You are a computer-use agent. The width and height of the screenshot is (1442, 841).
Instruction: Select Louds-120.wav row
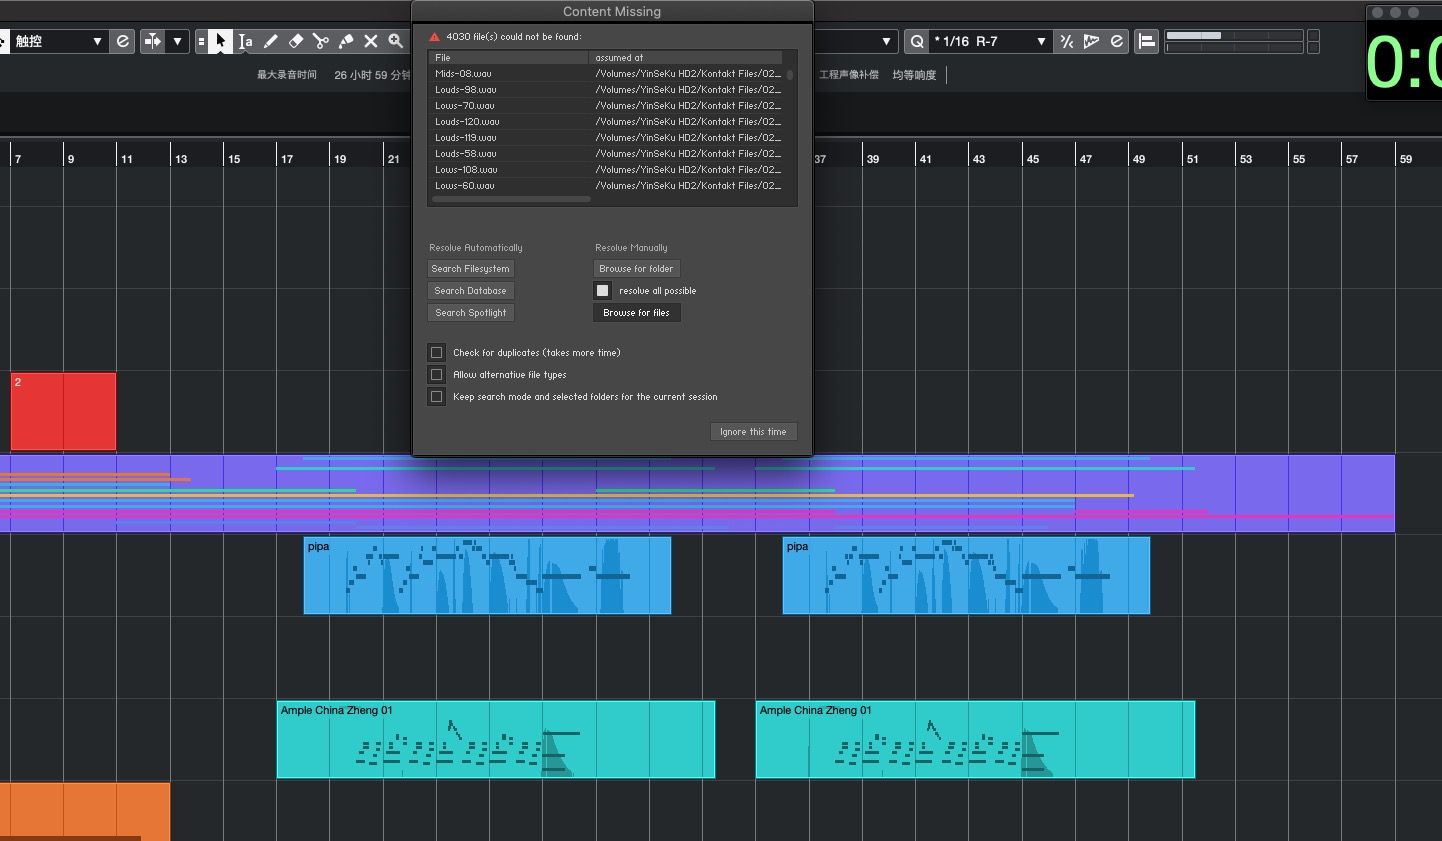[606, 121]
